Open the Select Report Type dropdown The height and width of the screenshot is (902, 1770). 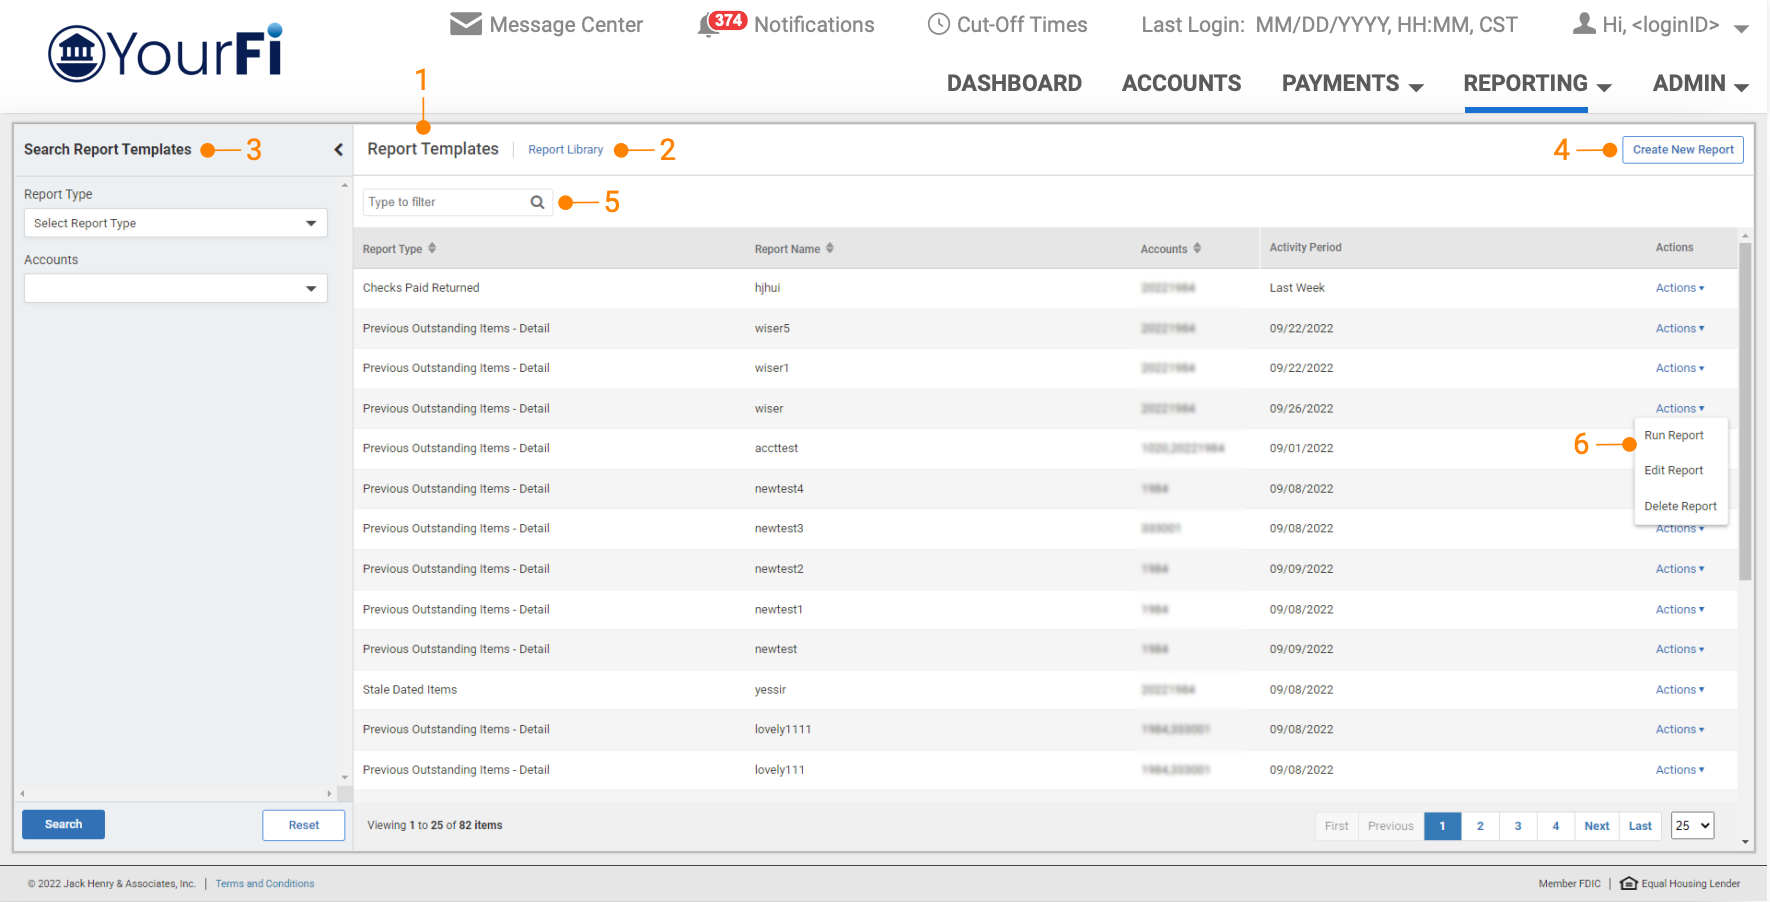pos(175,223)
